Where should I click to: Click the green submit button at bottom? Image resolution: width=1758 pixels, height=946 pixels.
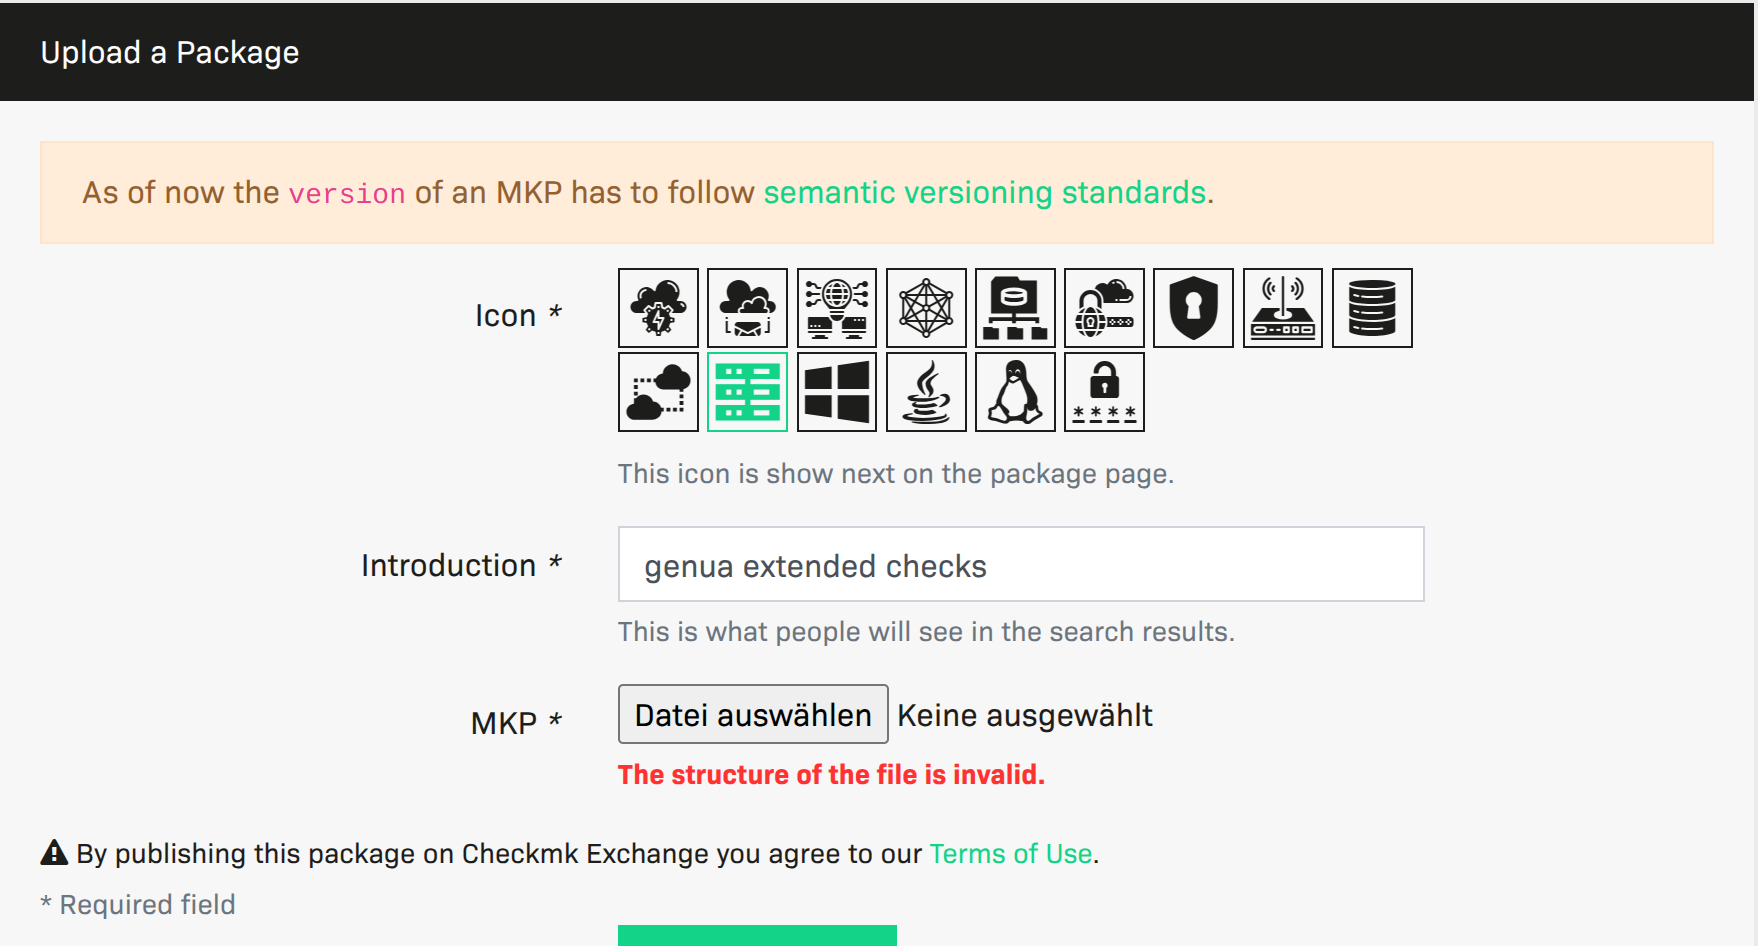click(x=757, y=936)
